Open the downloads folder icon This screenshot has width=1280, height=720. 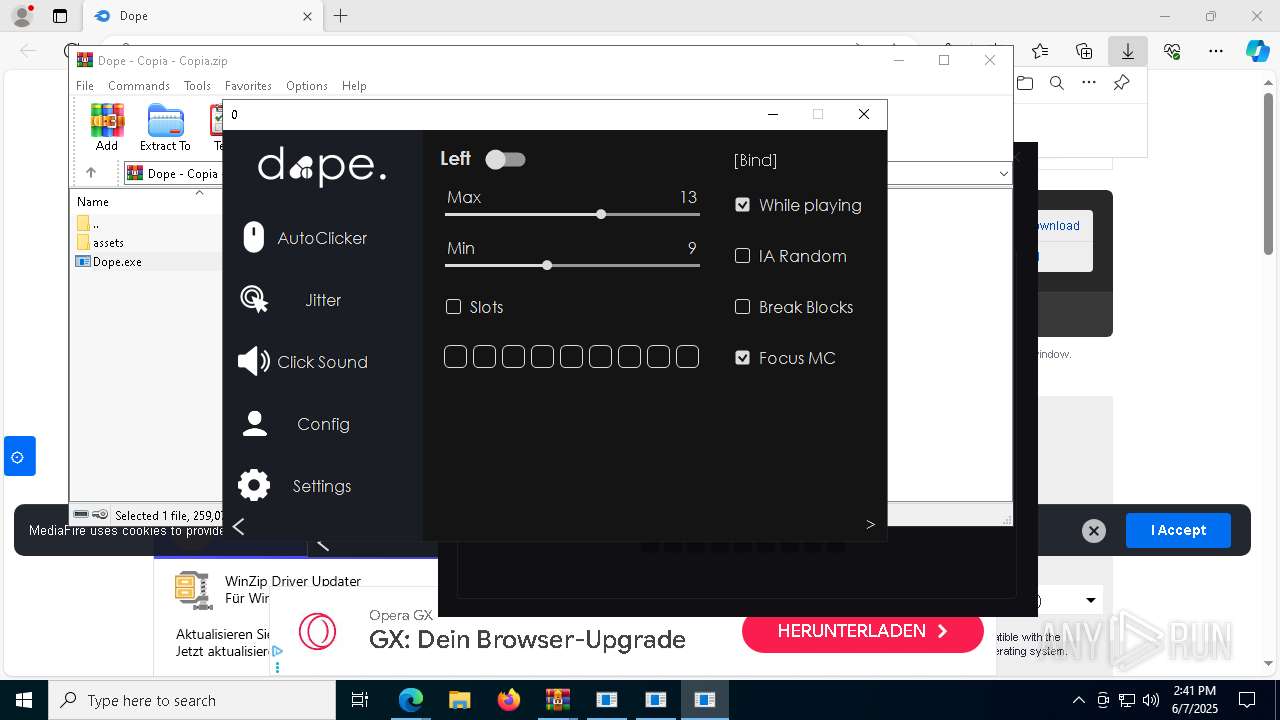coord(1024,83)
